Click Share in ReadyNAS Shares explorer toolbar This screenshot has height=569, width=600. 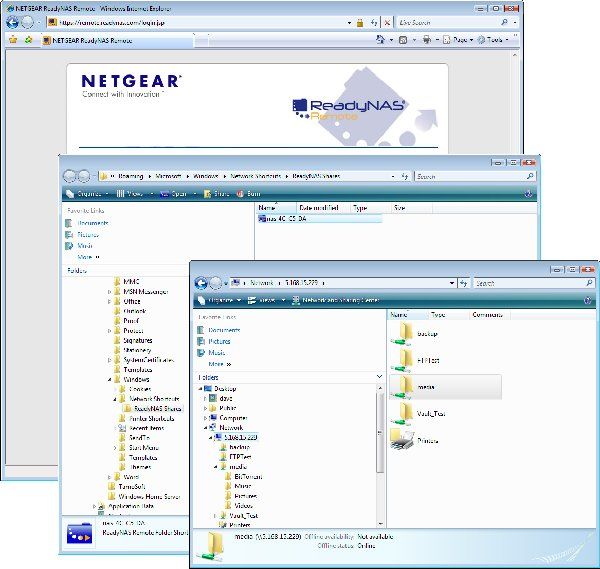pos(217,194)
